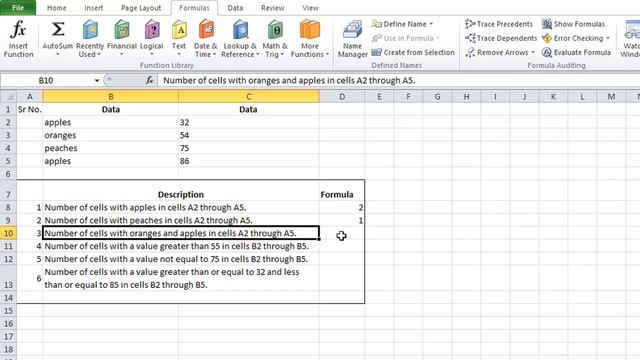Select cell with value 75
This screenshot has width=640, height=360.
pyautogui.click(x=249, y=148)
